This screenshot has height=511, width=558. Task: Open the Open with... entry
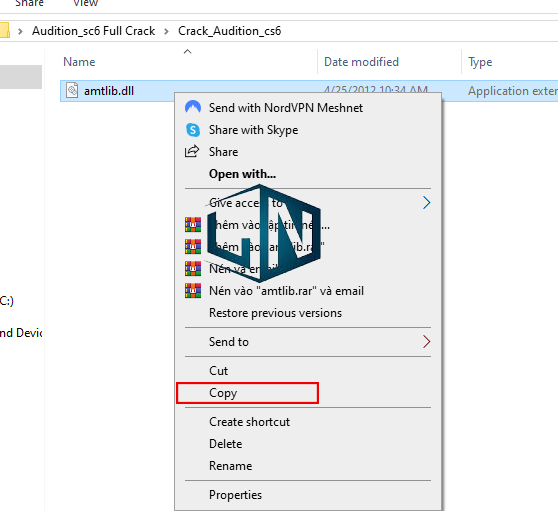[x=308, y=174]
